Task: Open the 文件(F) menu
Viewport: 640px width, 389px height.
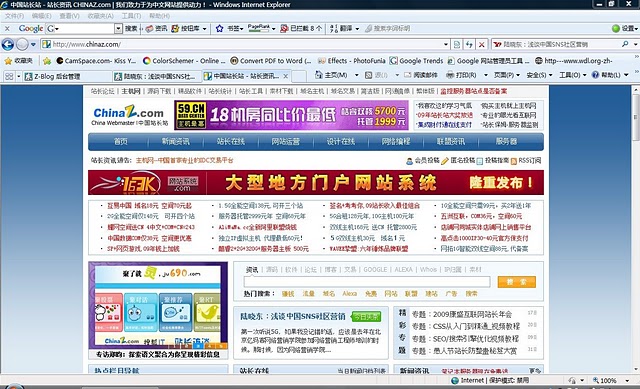Action: (14, 16)
